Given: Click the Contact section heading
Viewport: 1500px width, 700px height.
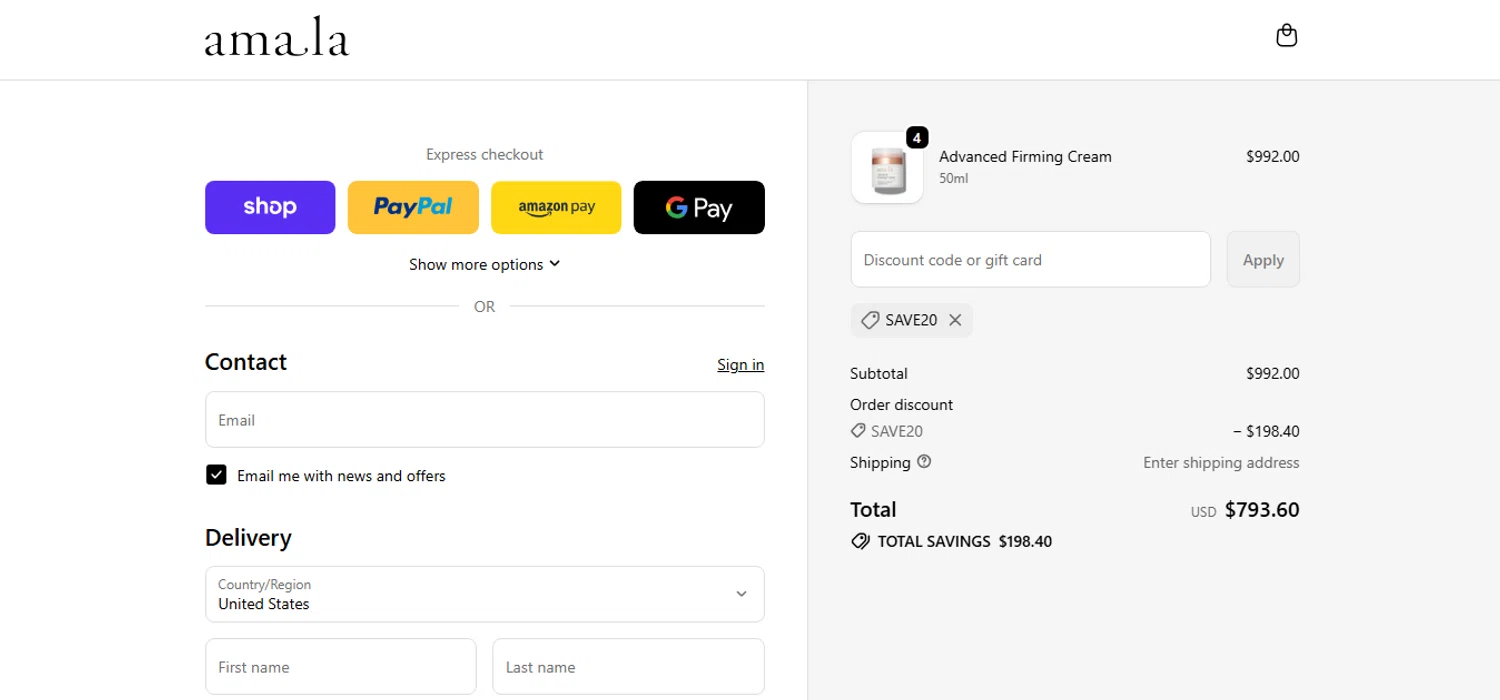Looking at the screenshot, I should point(246,362).
